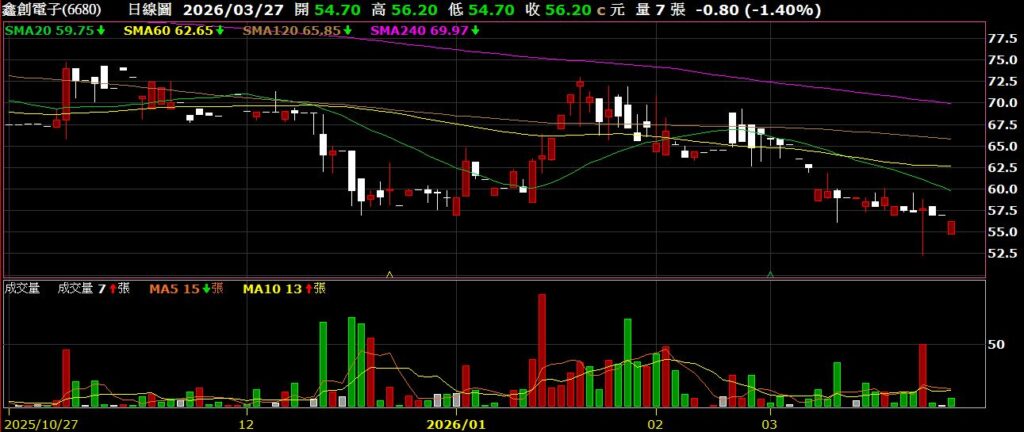Open the 日線圖 chart period selector
The height and width of the screenshot is (432, 1024).
(150, 10)
